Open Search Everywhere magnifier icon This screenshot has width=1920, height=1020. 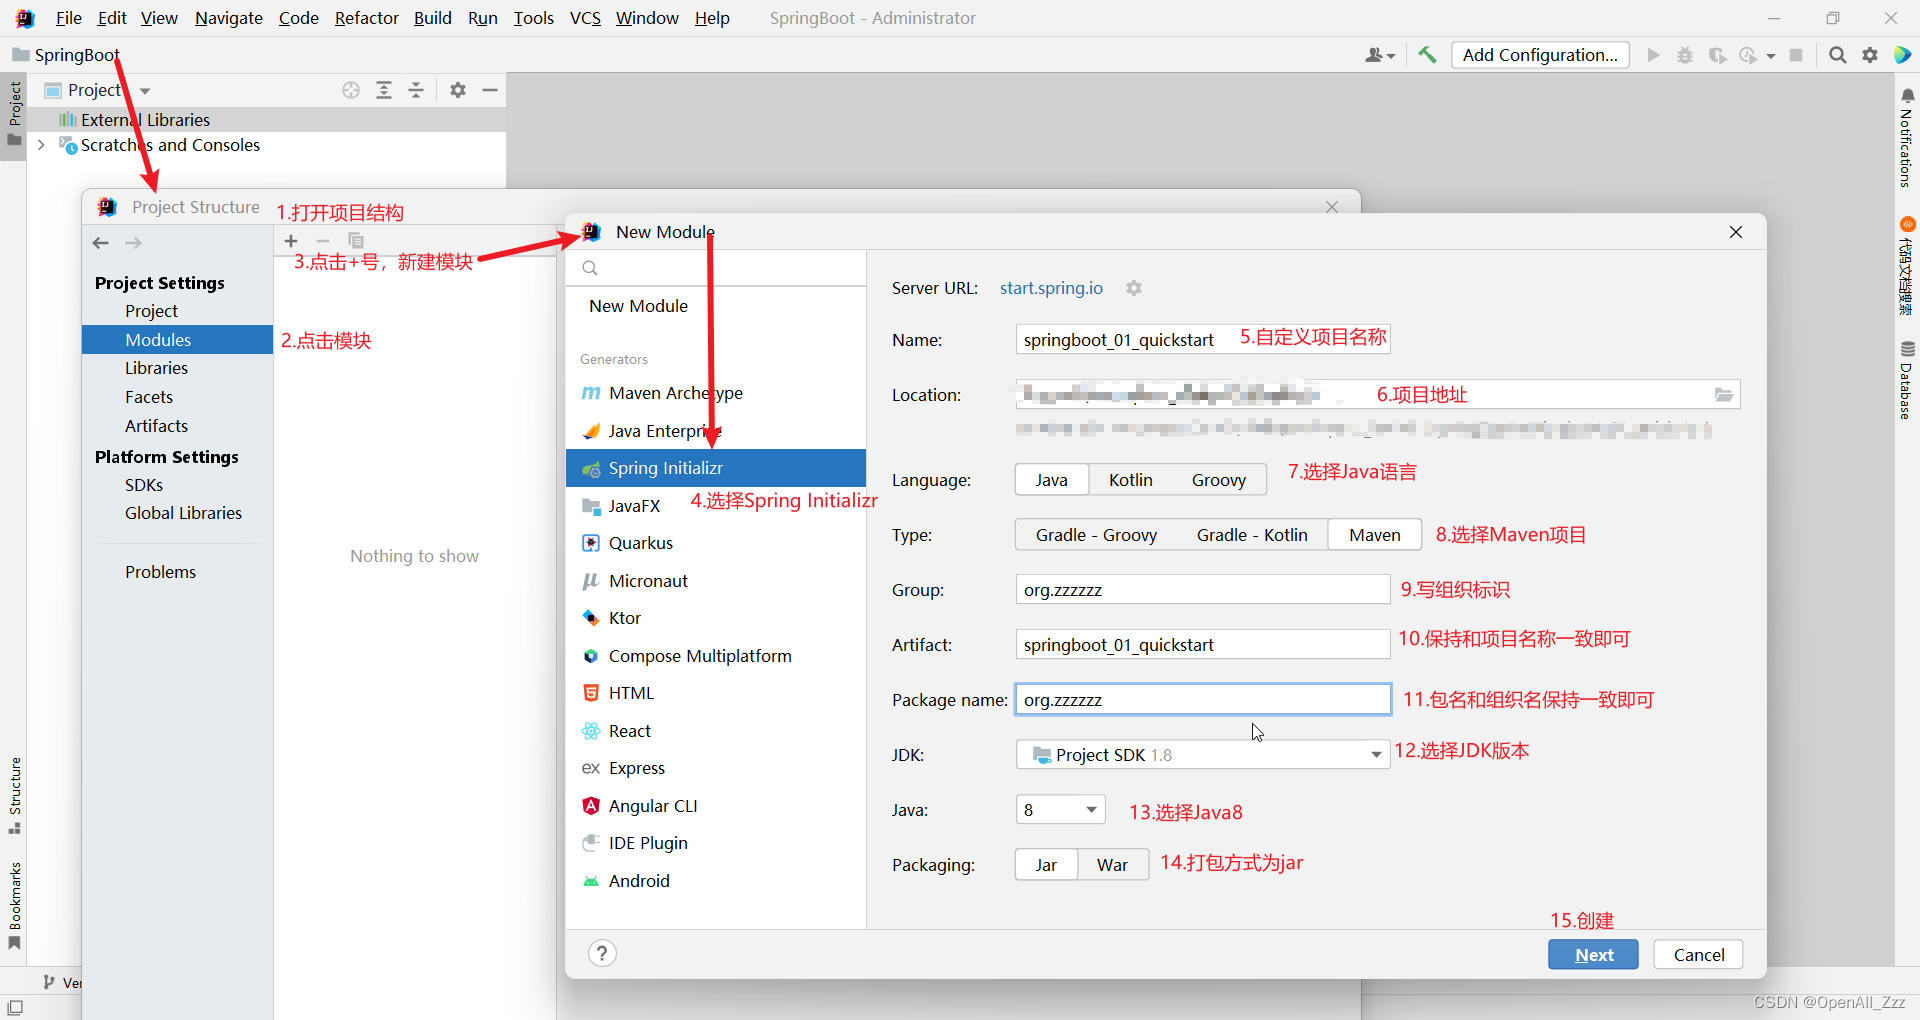tap(1838, 55)
